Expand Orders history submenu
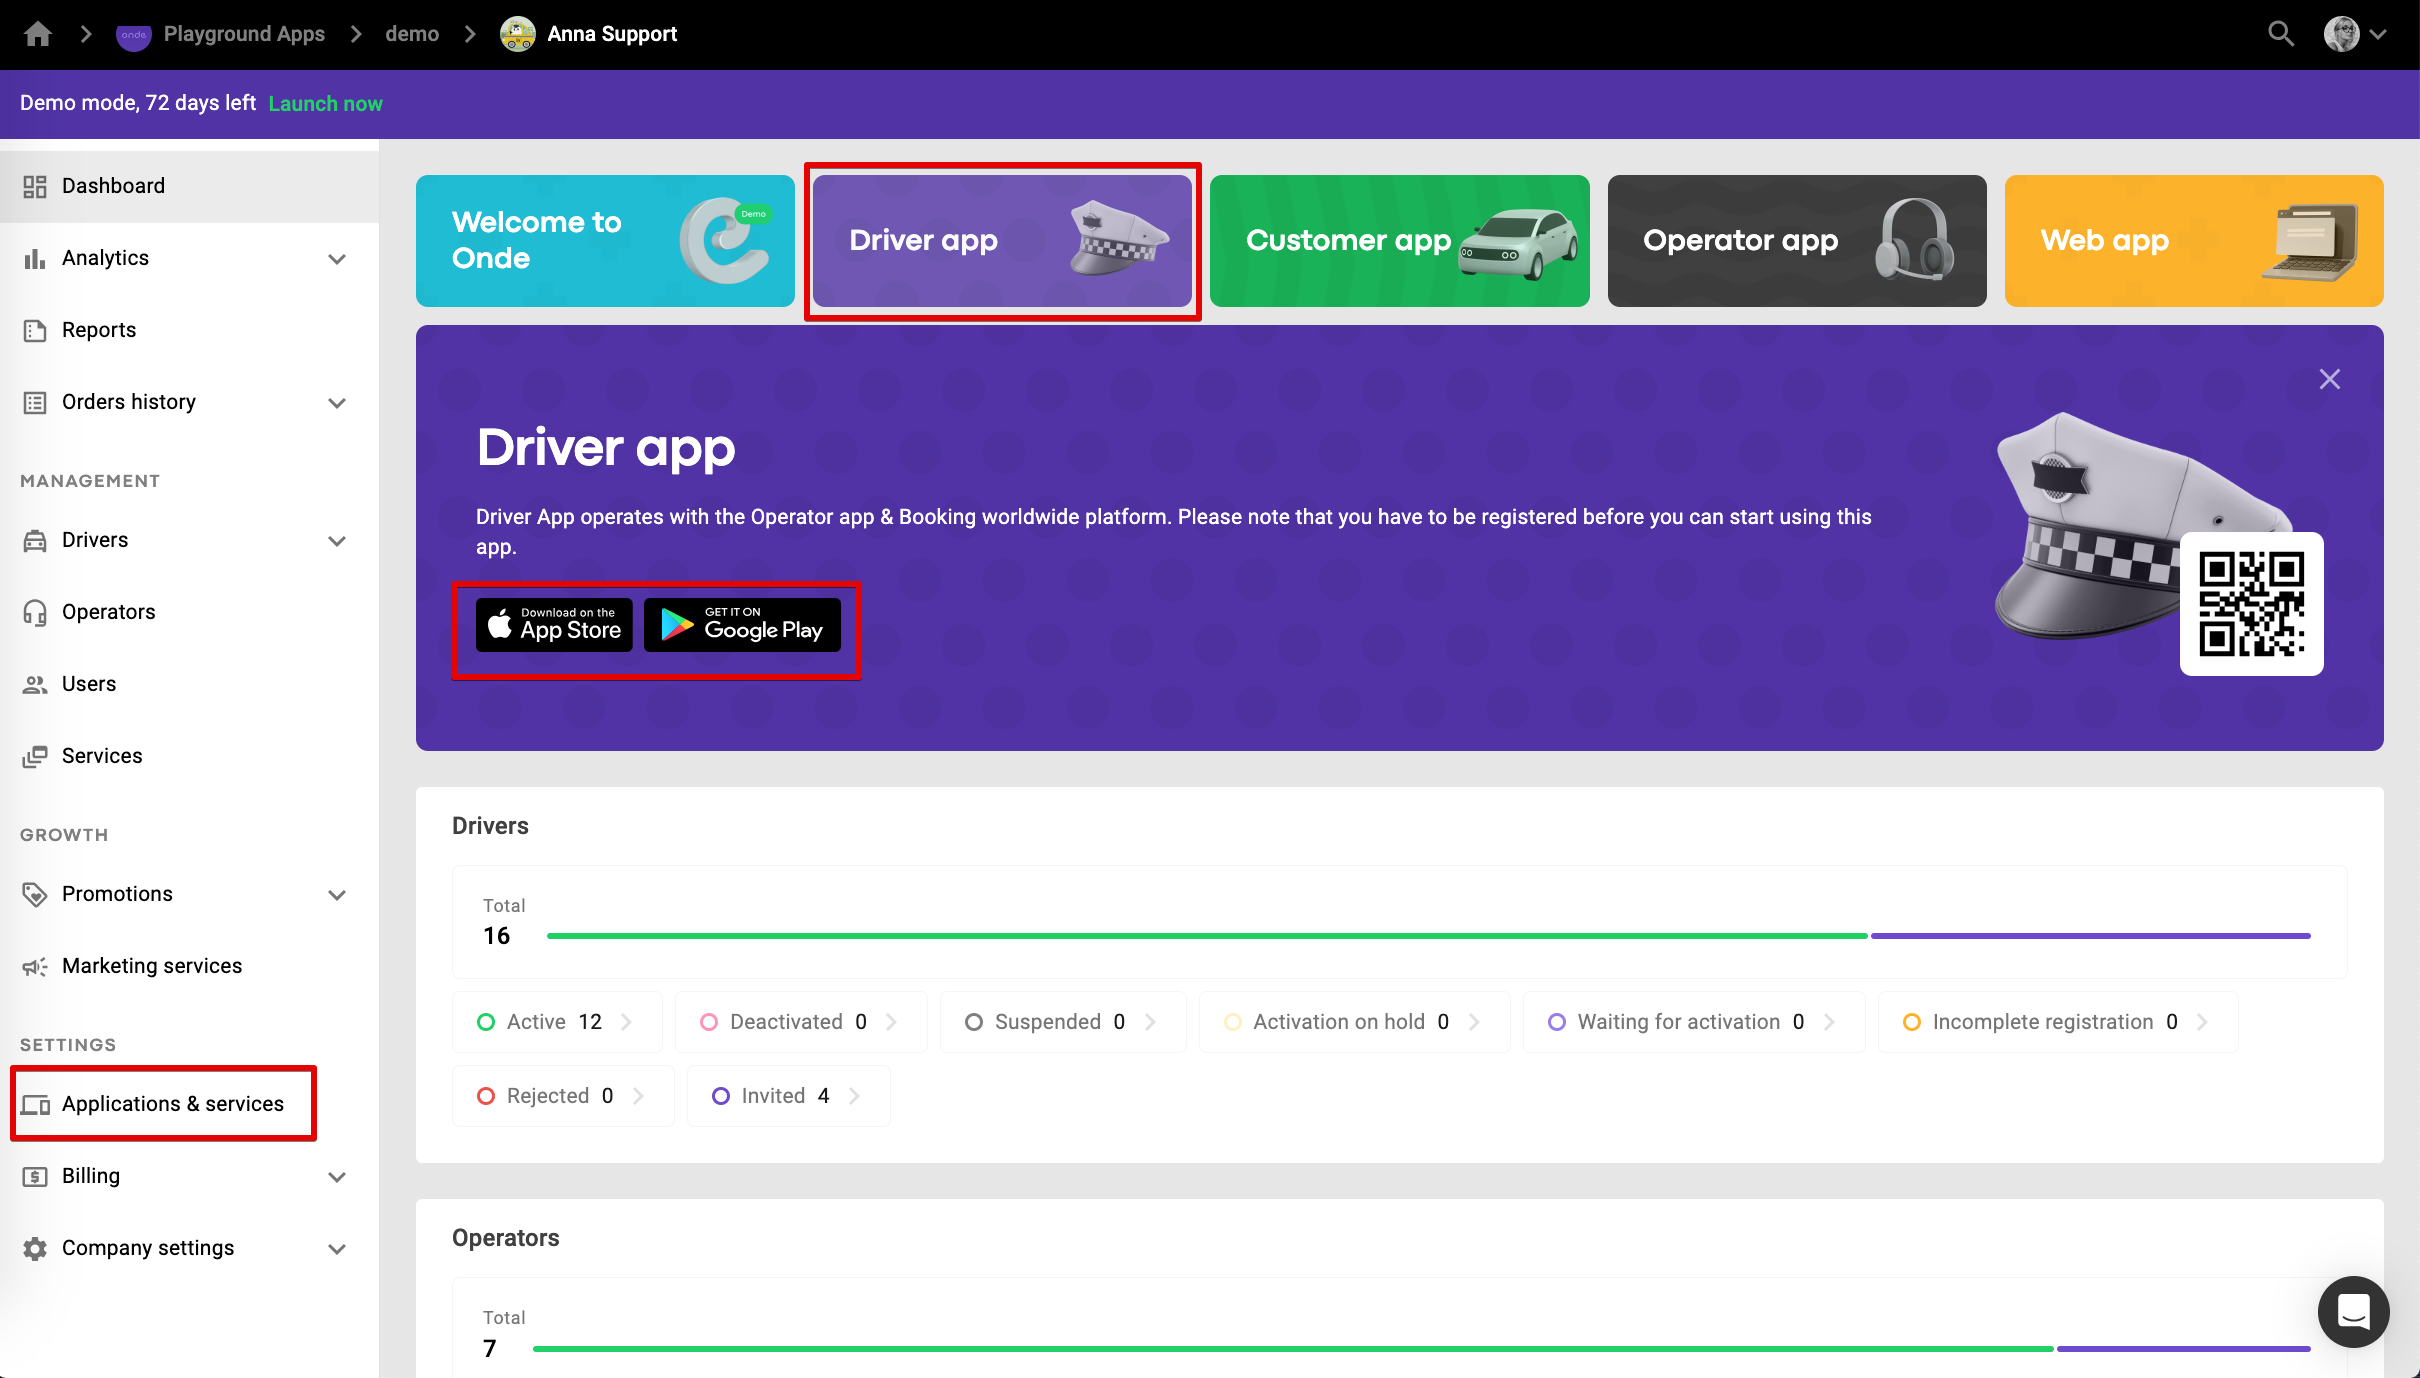Screen dimensions: 2420x1378 [x=337, y=403]
